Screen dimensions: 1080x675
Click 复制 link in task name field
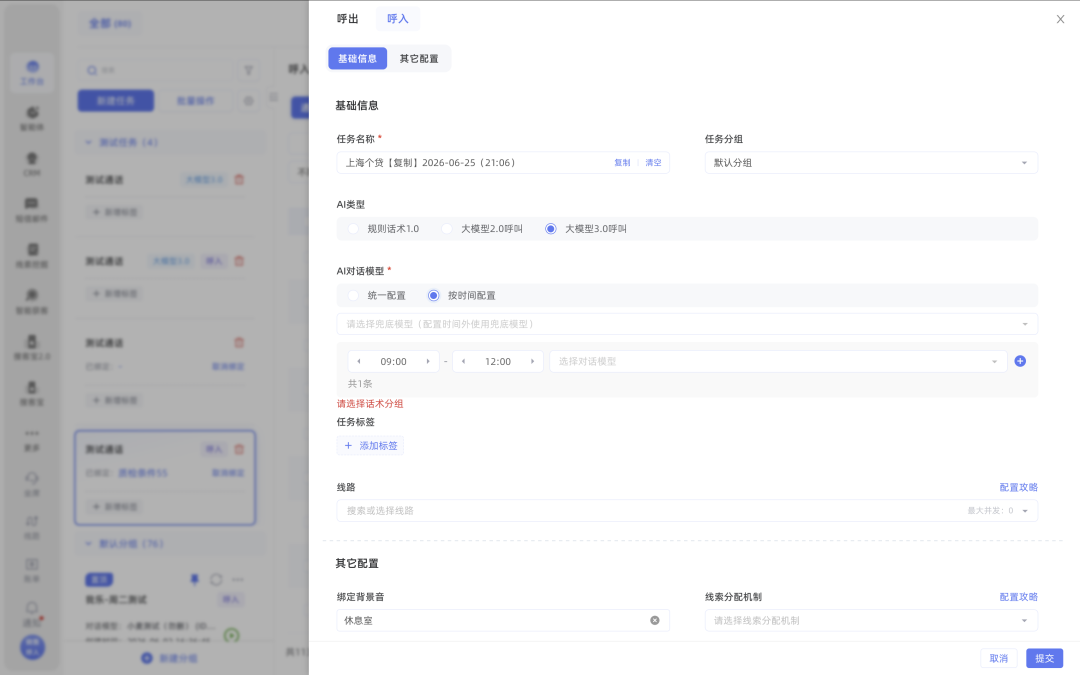point(622,163)
